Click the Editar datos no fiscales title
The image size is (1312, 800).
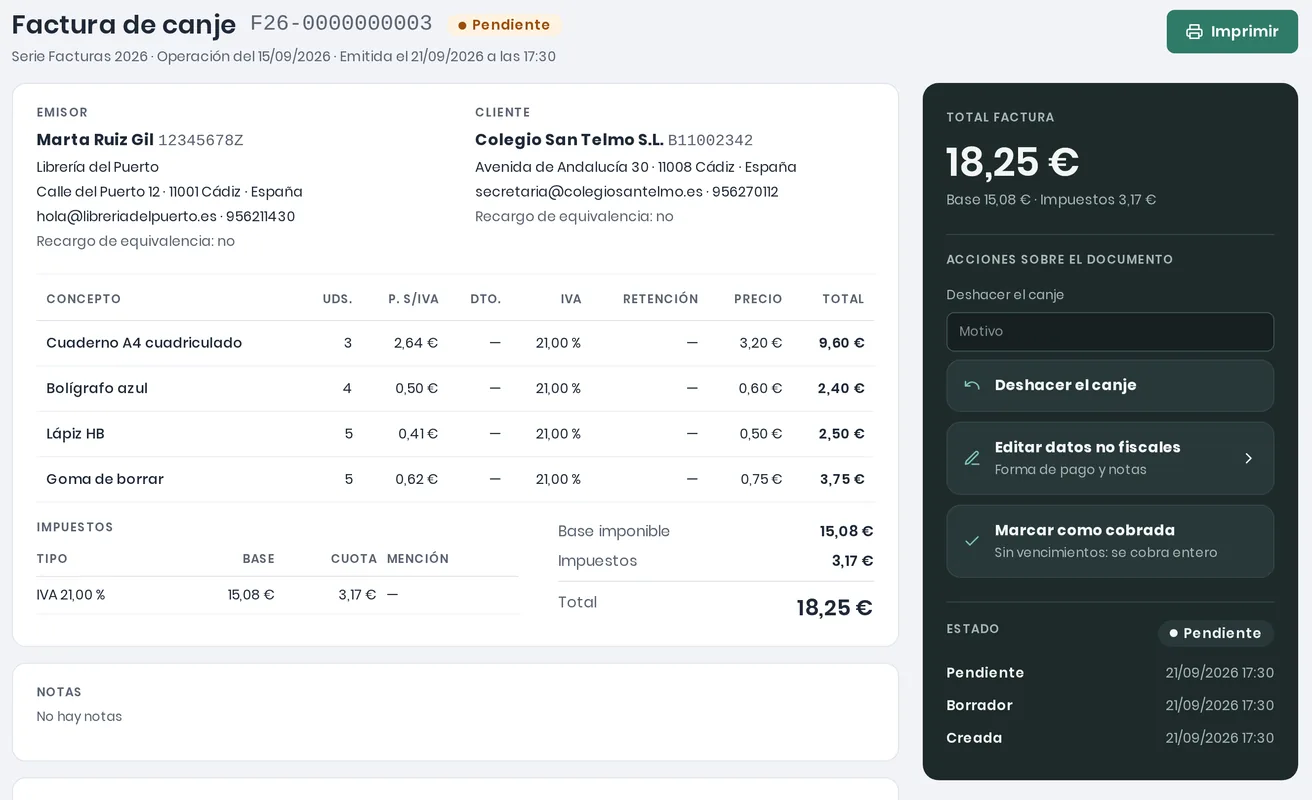coord(1087,447)
